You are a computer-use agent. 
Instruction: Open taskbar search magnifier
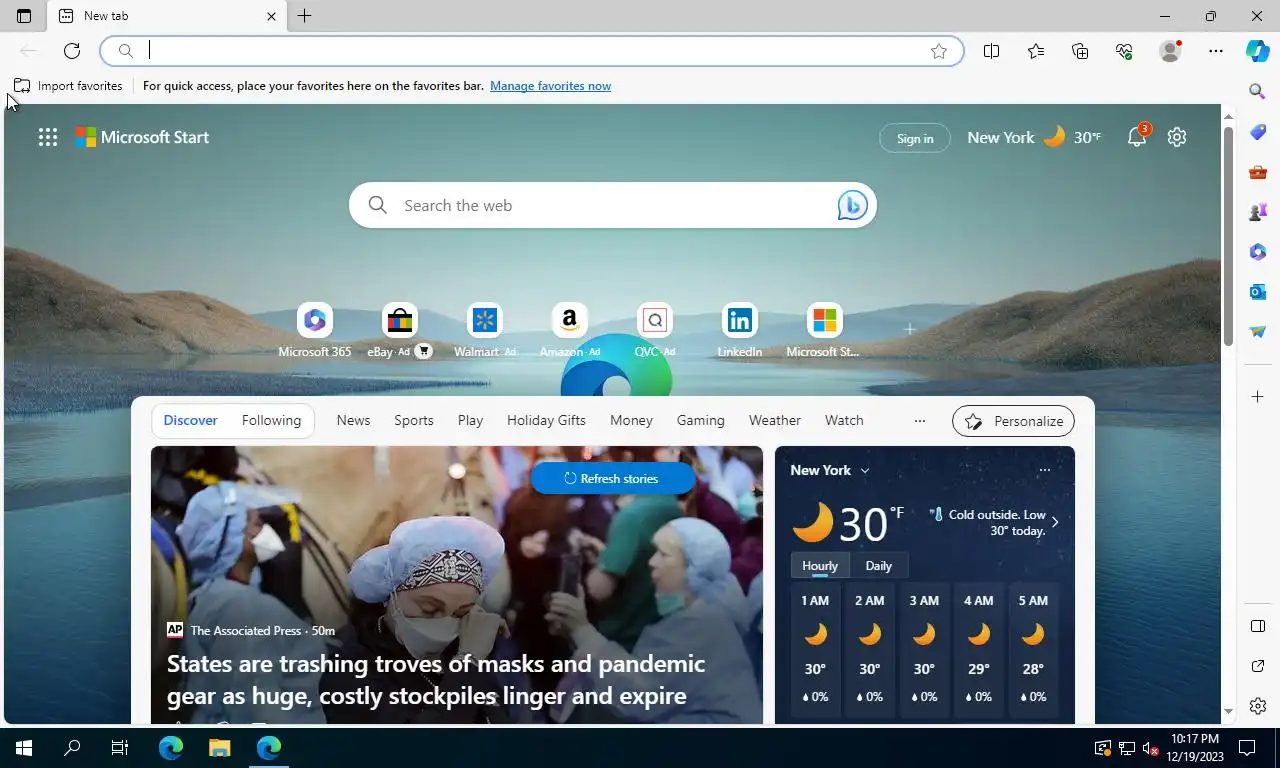pos(72,748)
